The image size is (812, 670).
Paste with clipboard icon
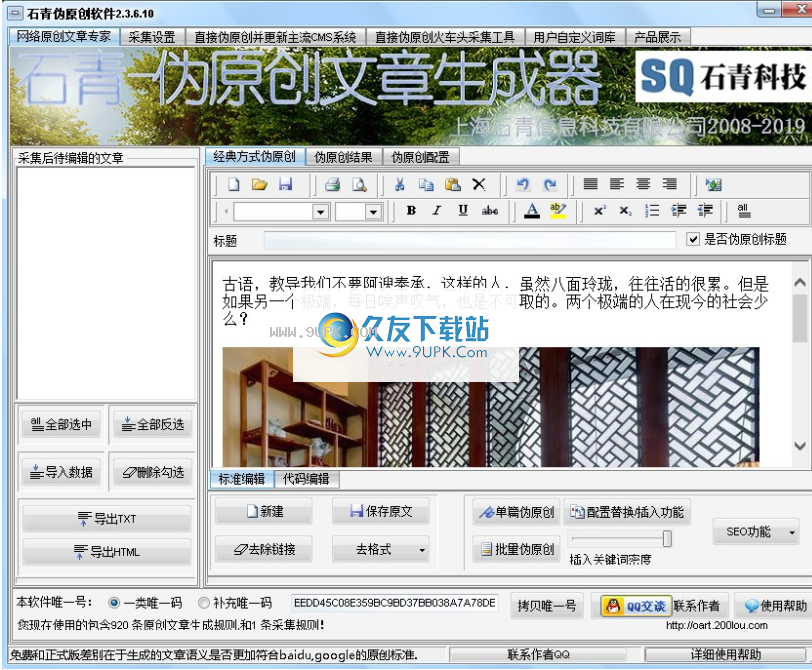[453, 184]
